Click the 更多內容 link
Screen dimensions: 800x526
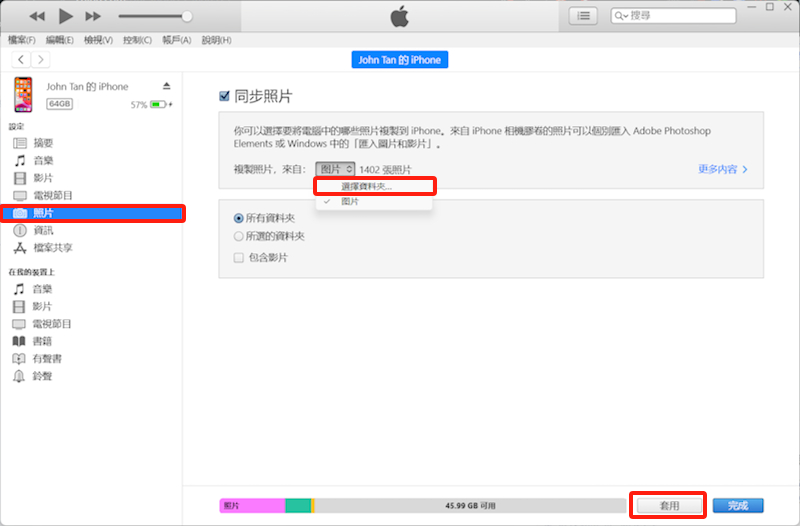tap(722, 169)
